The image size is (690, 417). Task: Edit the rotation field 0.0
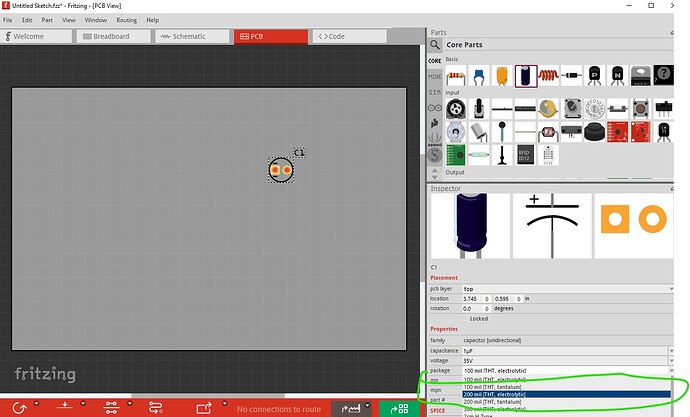pyautogui.click(x=476, y=309)
